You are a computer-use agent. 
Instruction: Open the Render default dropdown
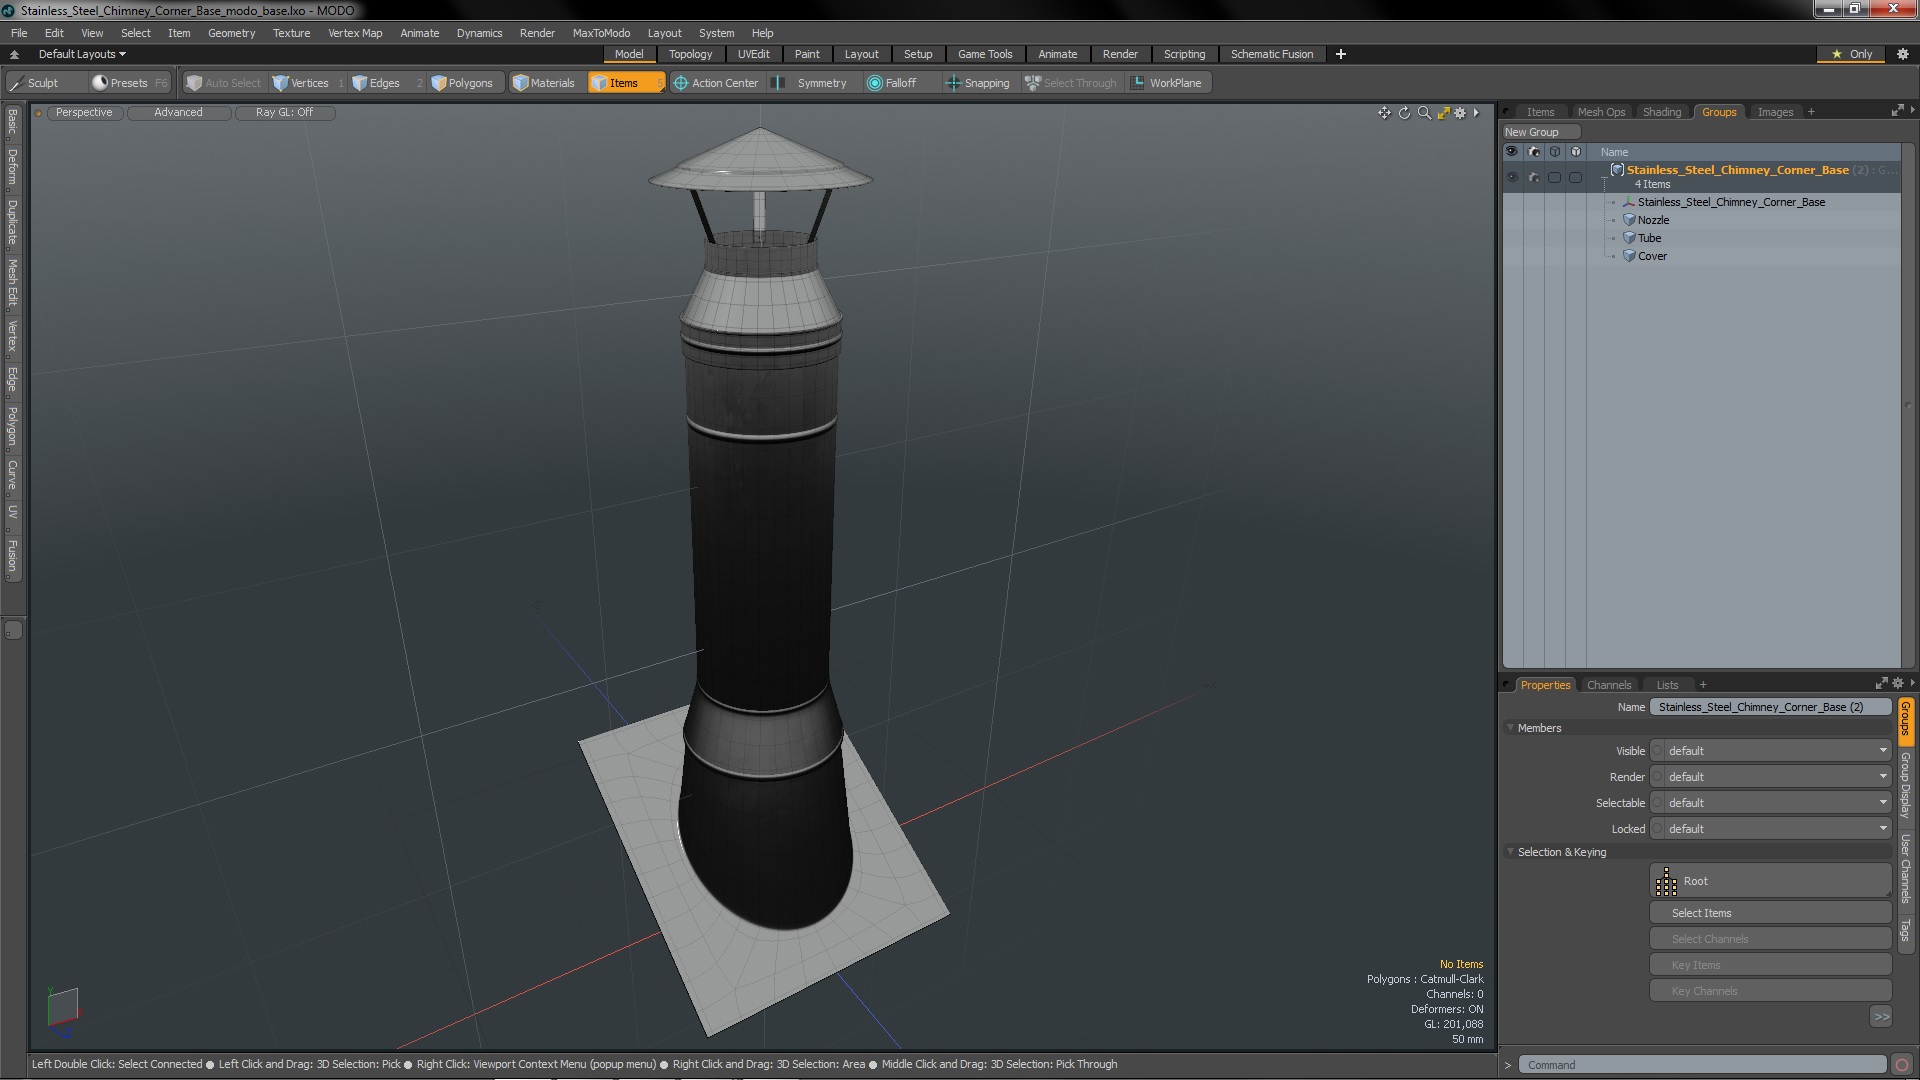coord(1777,777)
